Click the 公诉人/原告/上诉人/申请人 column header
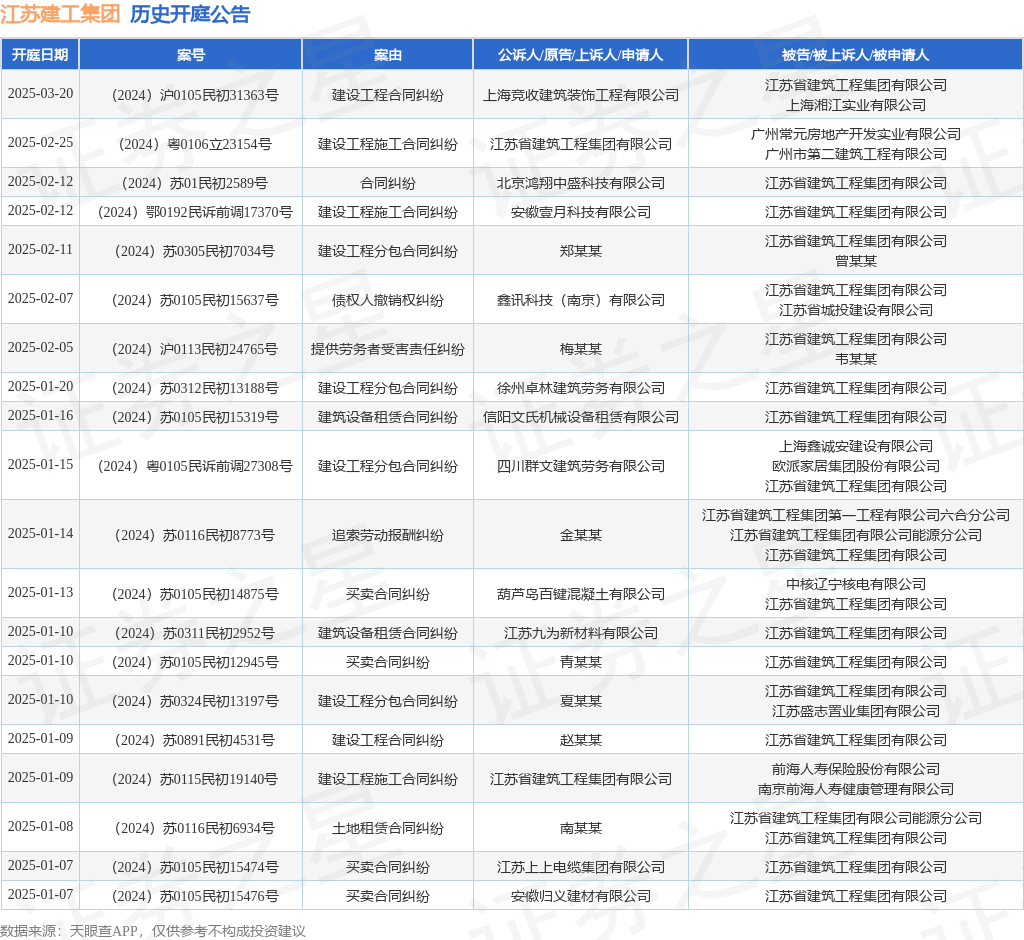The image size is (1024, 940). coord(581,55)
